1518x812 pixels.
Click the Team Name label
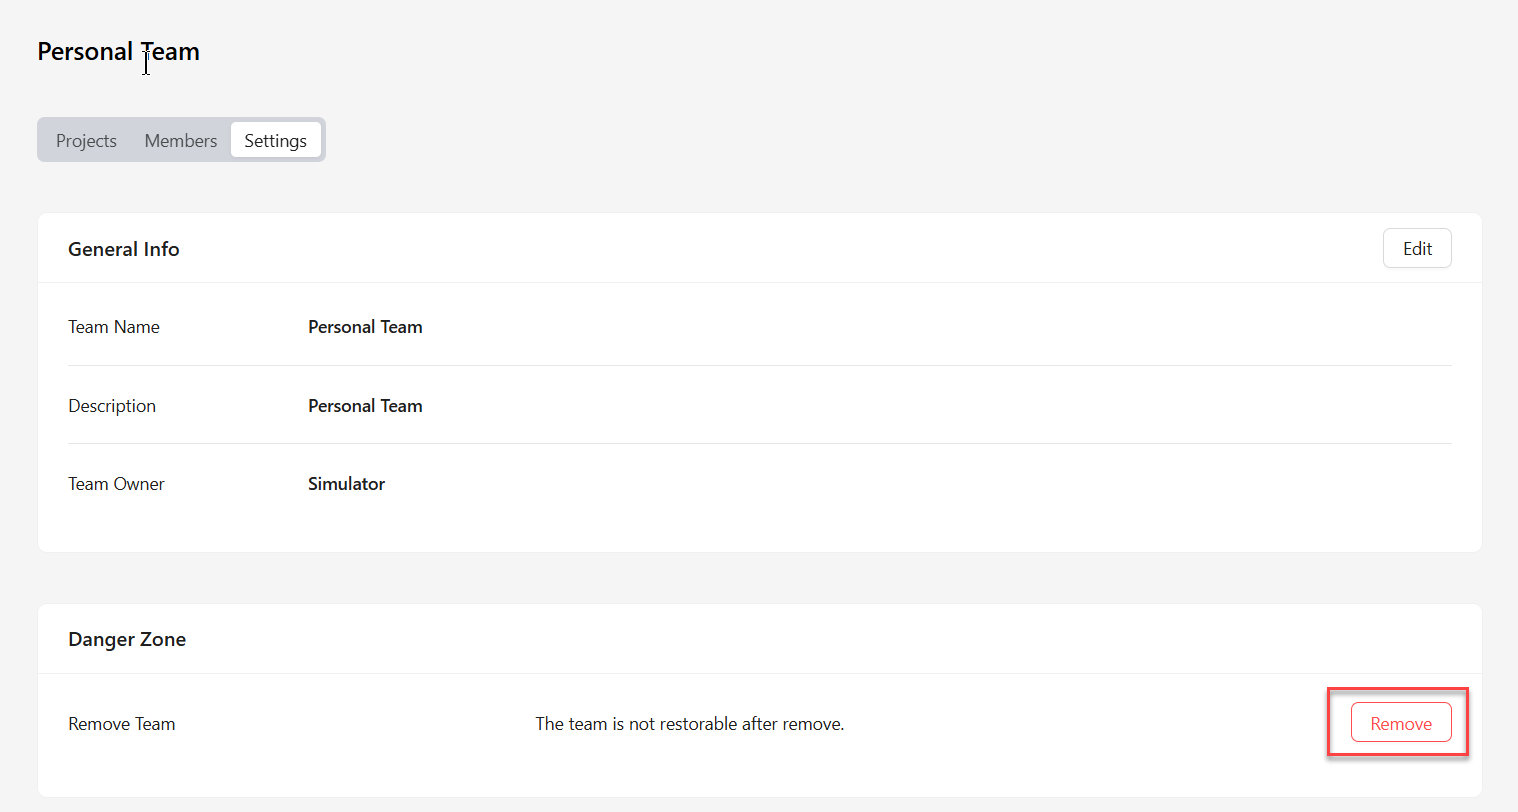coord(114,327)
